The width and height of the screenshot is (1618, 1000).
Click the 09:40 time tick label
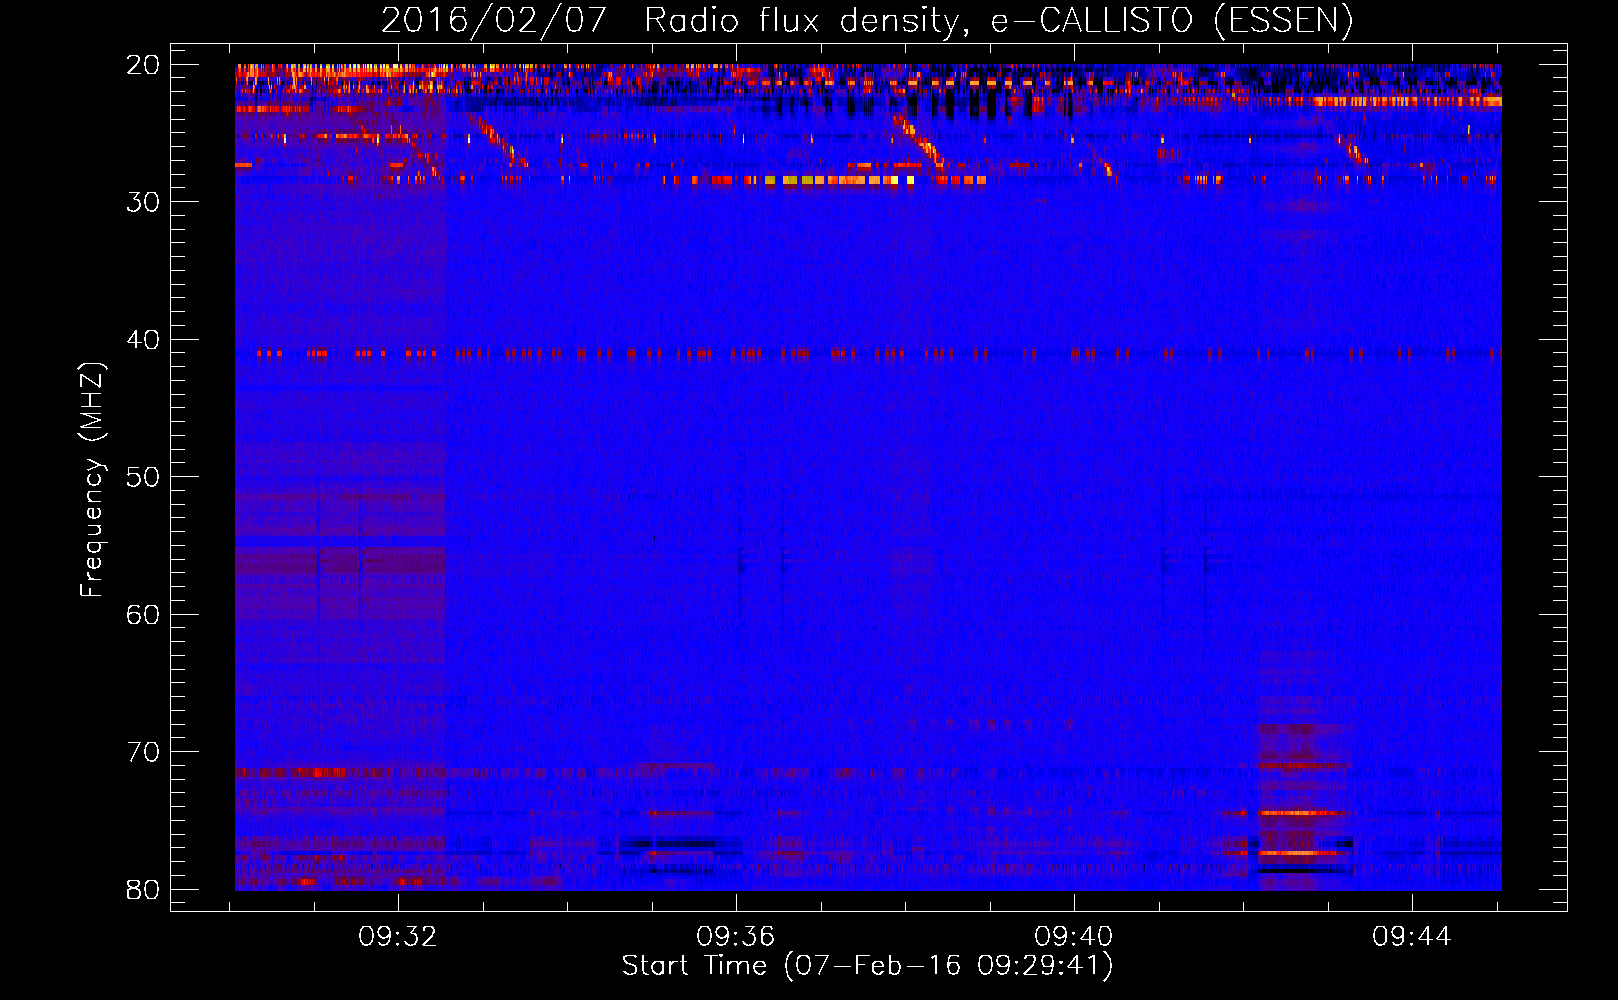(1074, 937)
